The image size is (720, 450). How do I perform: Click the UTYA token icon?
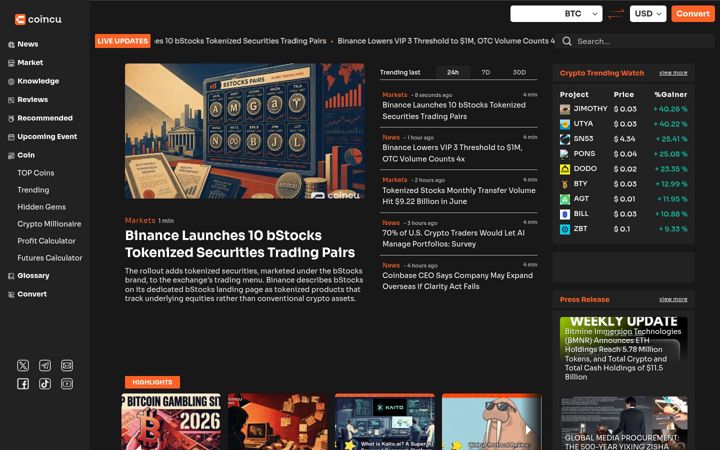pyautogui.click(x=565, y=124)
